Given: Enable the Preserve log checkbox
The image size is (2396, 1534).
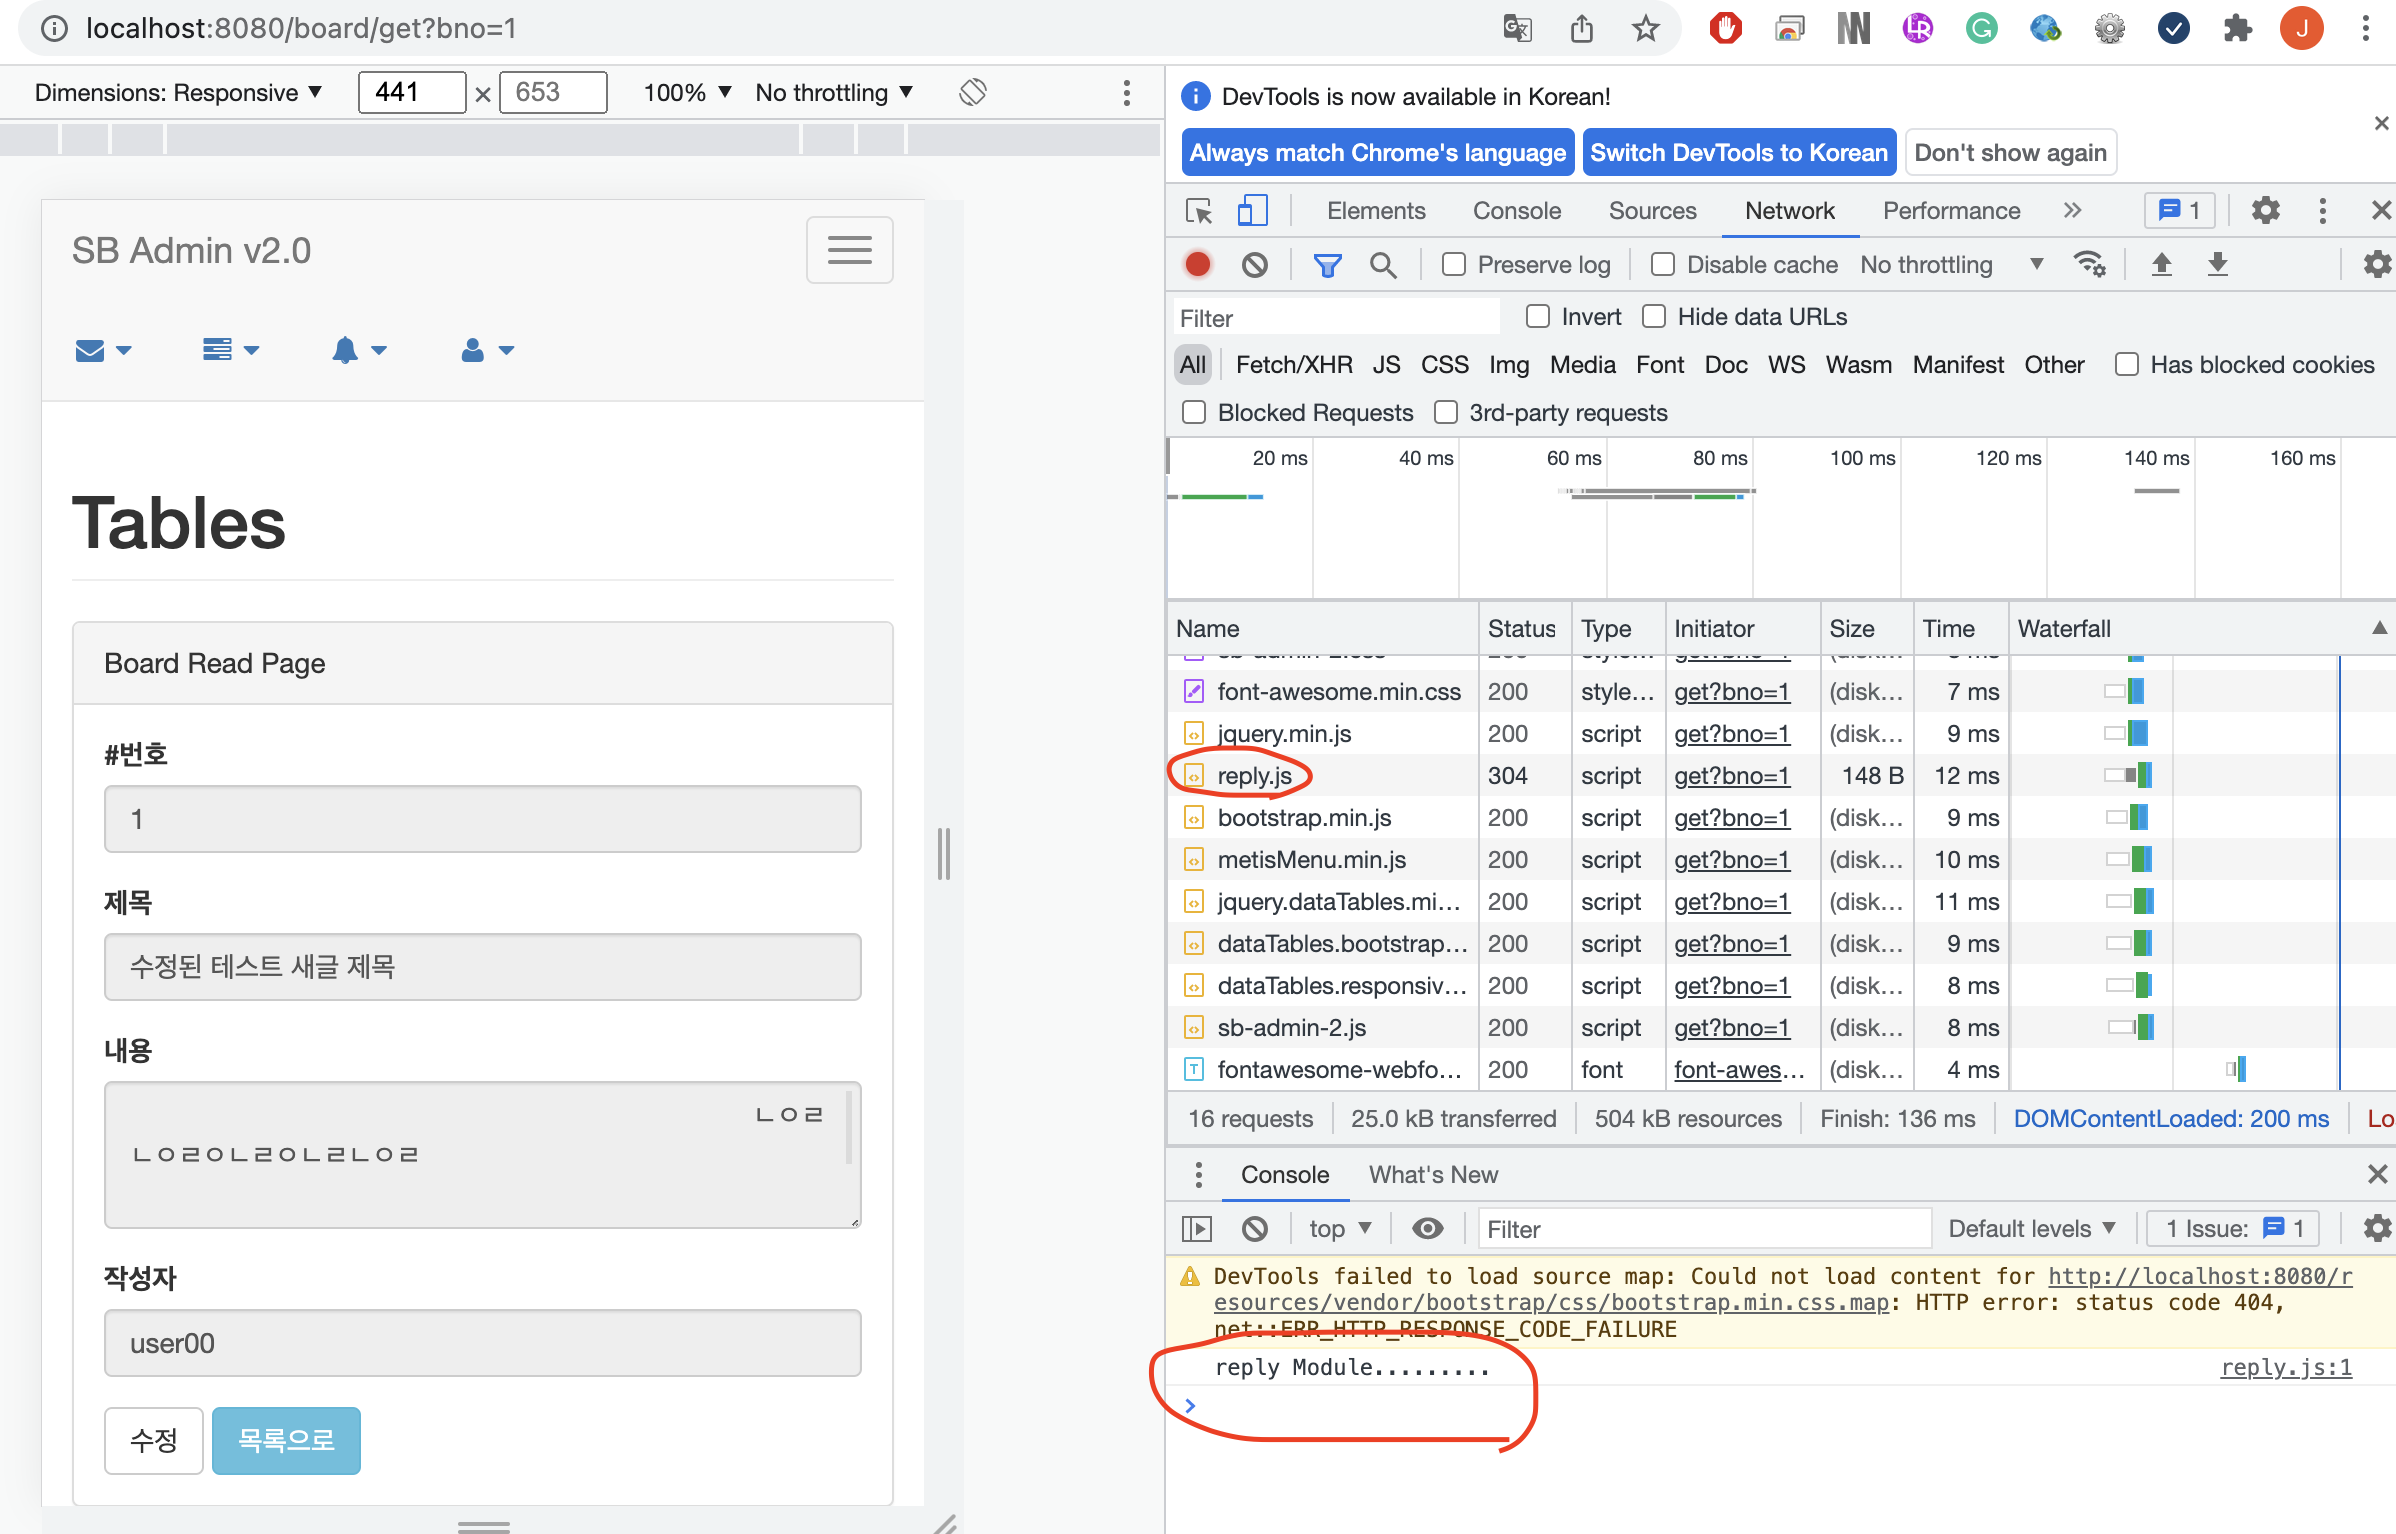Looking at the screenshot, I should pos(1454,264).
